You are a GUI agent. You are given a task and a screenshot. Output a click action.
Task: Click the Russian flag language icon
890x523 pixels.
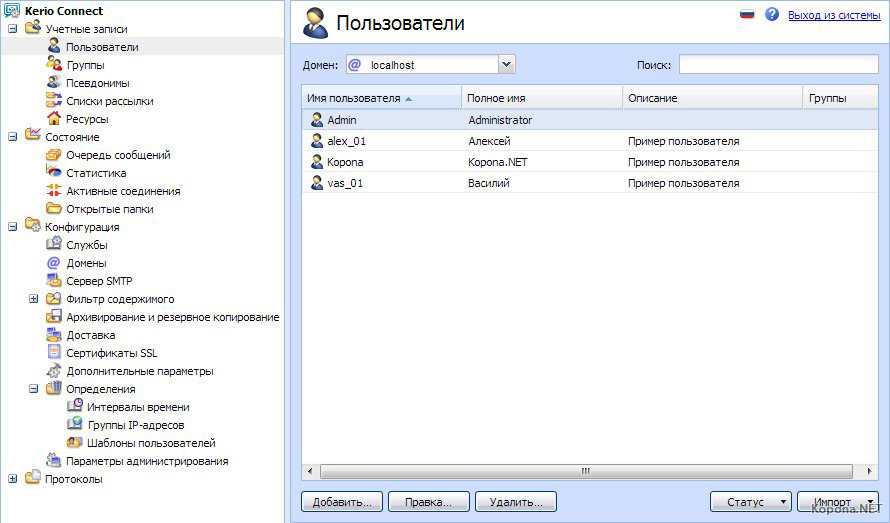tap(746, 15)
